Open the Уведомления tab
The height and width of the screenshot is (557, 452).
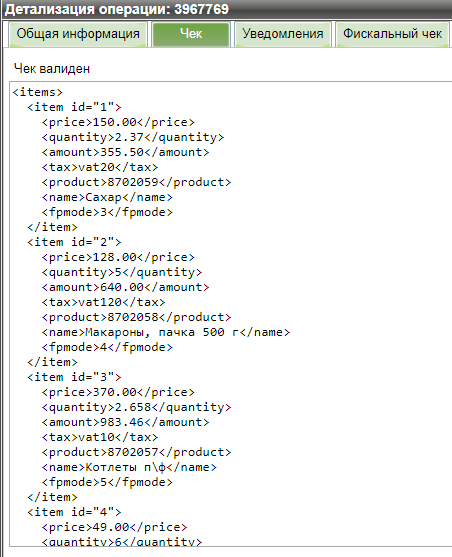[283, 34]
